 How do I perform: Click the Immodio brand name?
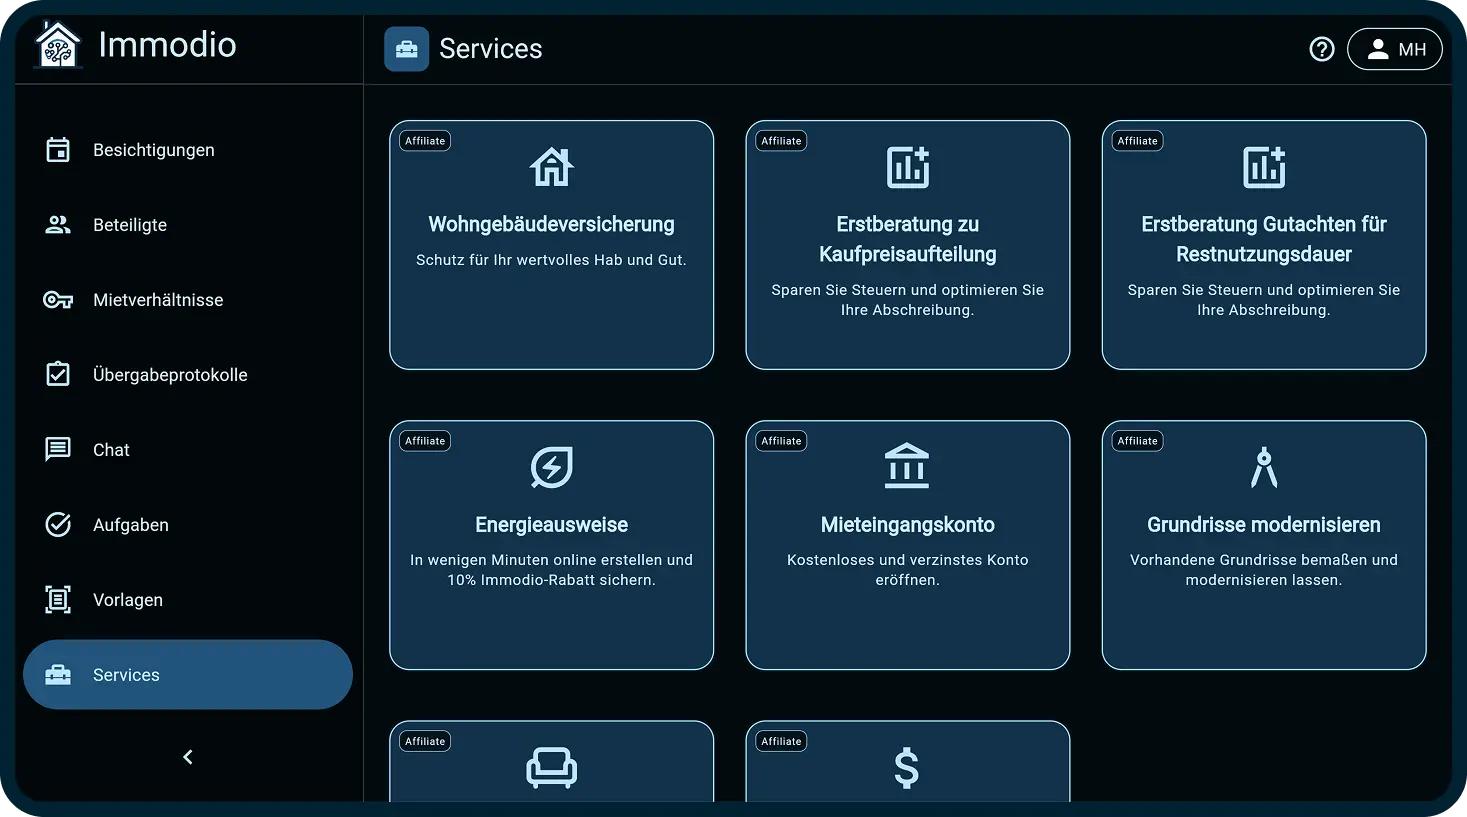[x=167, y=45]
